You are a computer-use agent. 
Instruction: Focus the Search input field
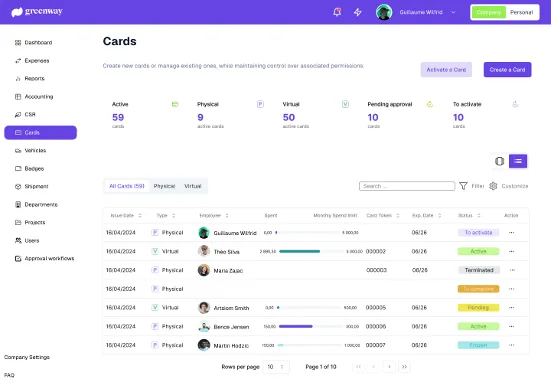pyautogui.click(x=407, y=186)
